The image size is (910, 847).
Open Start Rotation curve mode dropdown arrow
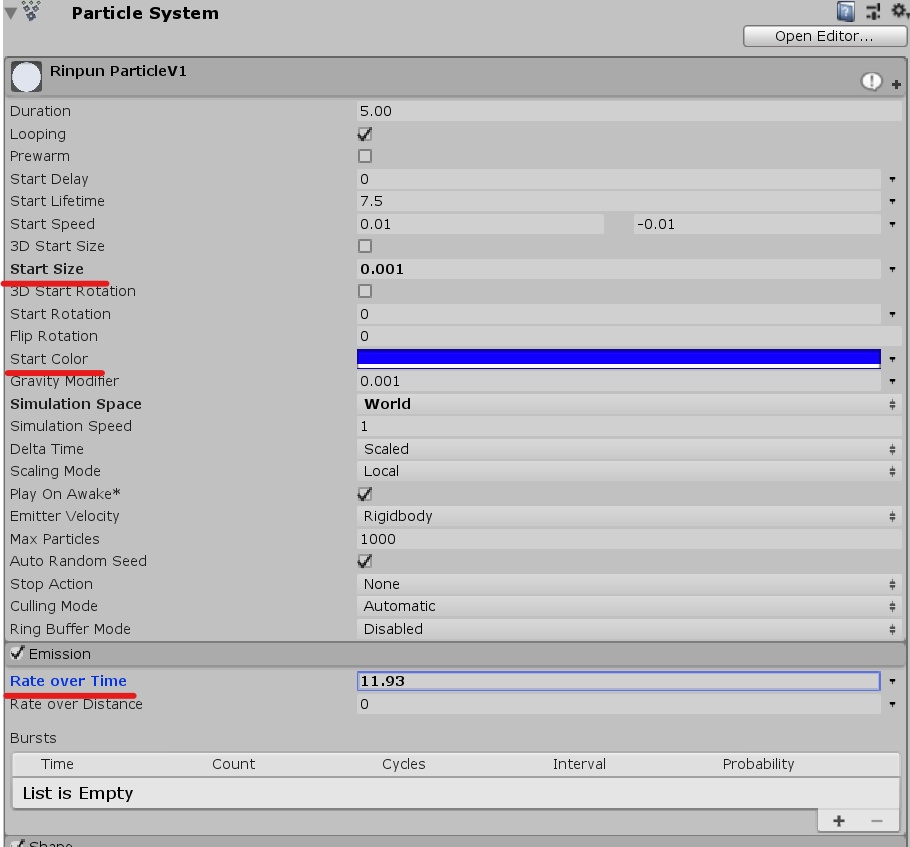893,315
